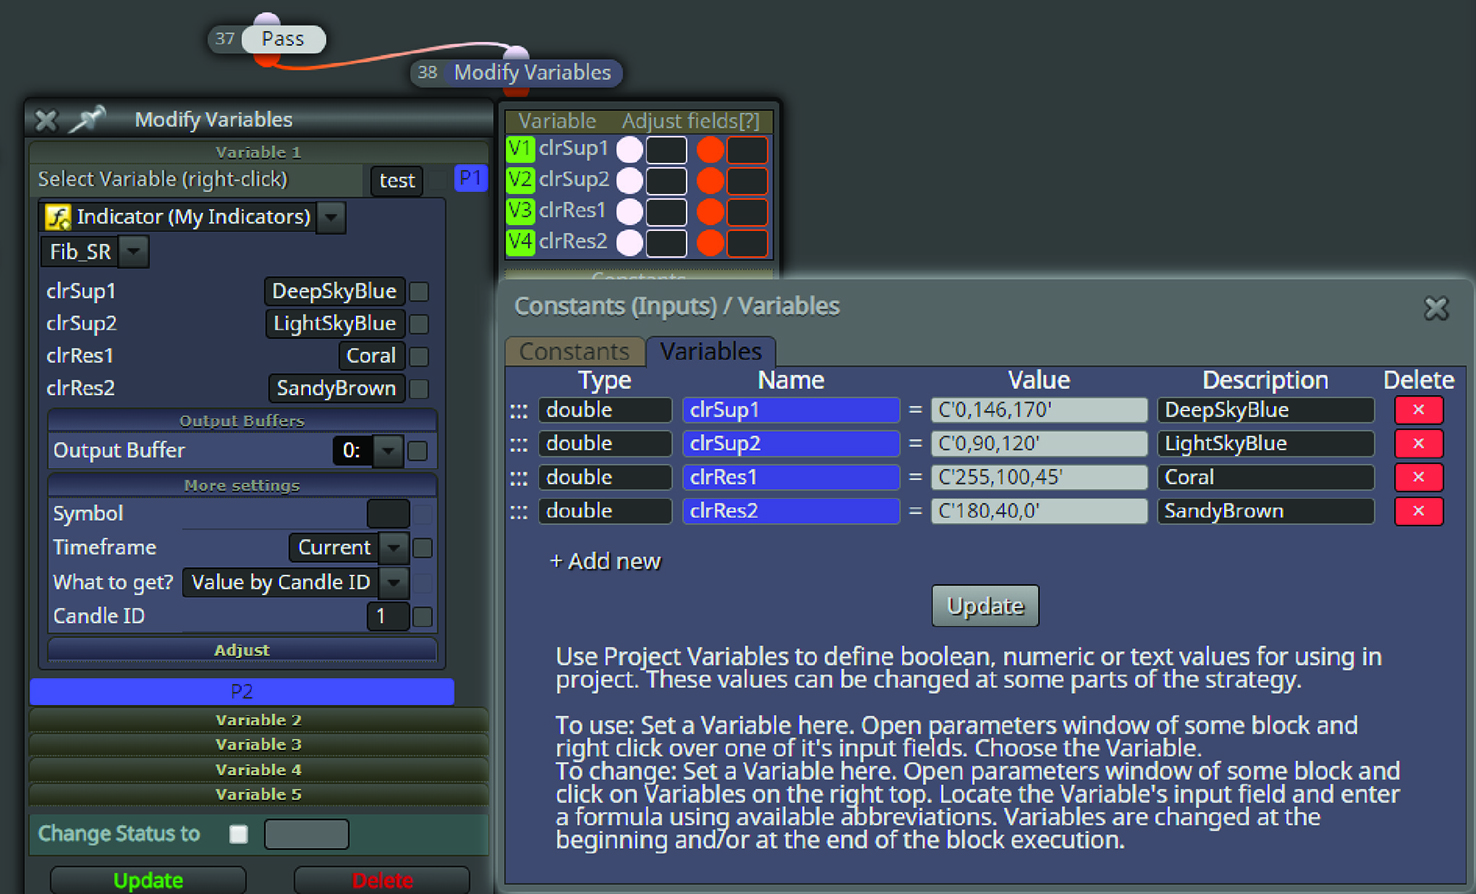The width and height of the screenshot is (1476, 894).
Task: Open the Value by Candle ID dropdown
Action: tap(394, 583)
